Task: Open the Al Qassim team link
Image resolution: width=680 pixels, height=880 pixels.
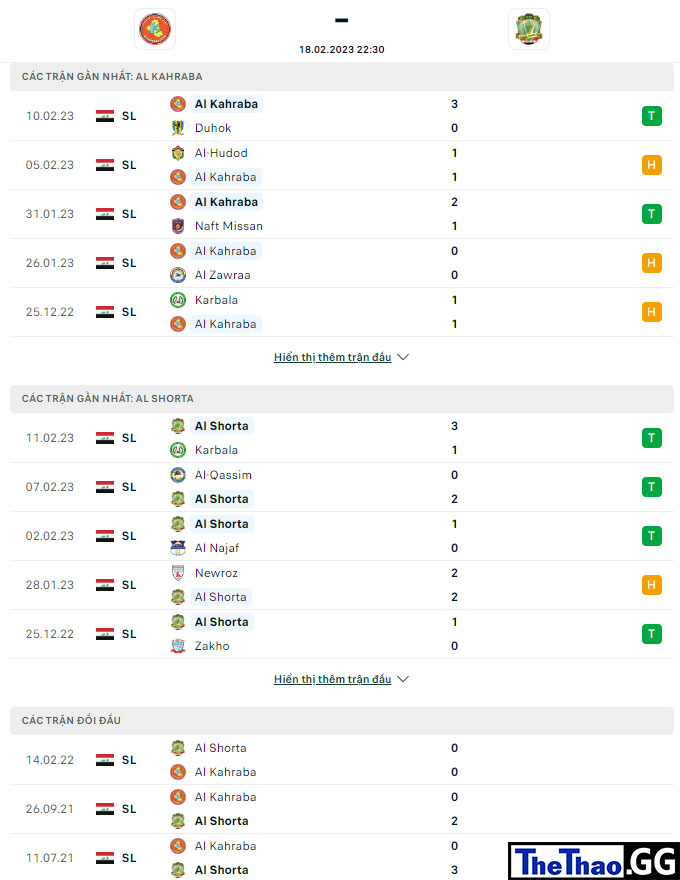Action: (223, 475)
